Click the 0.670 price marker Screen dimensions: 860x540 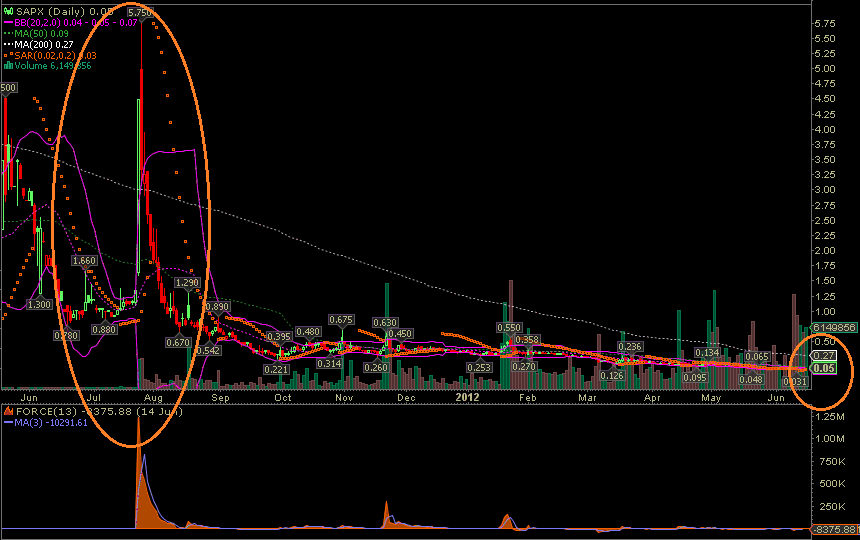click(x=178, y=343)
